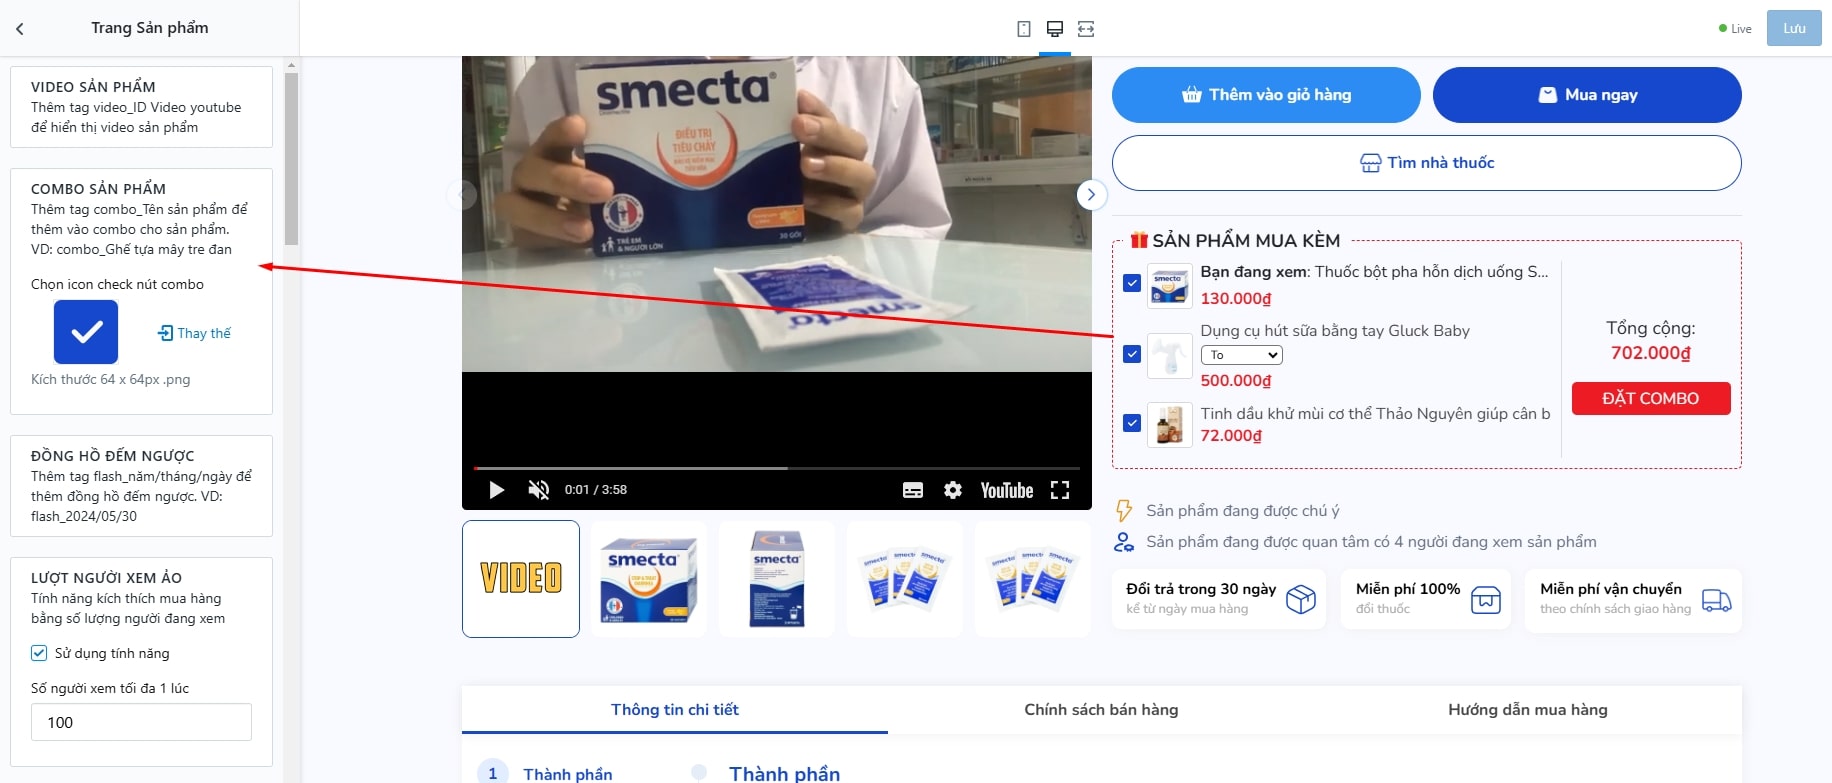The image size is (1832, 783).
Task: Toggle Sử dụng tính năng checkbox
Action: click(x=39, y=653)
